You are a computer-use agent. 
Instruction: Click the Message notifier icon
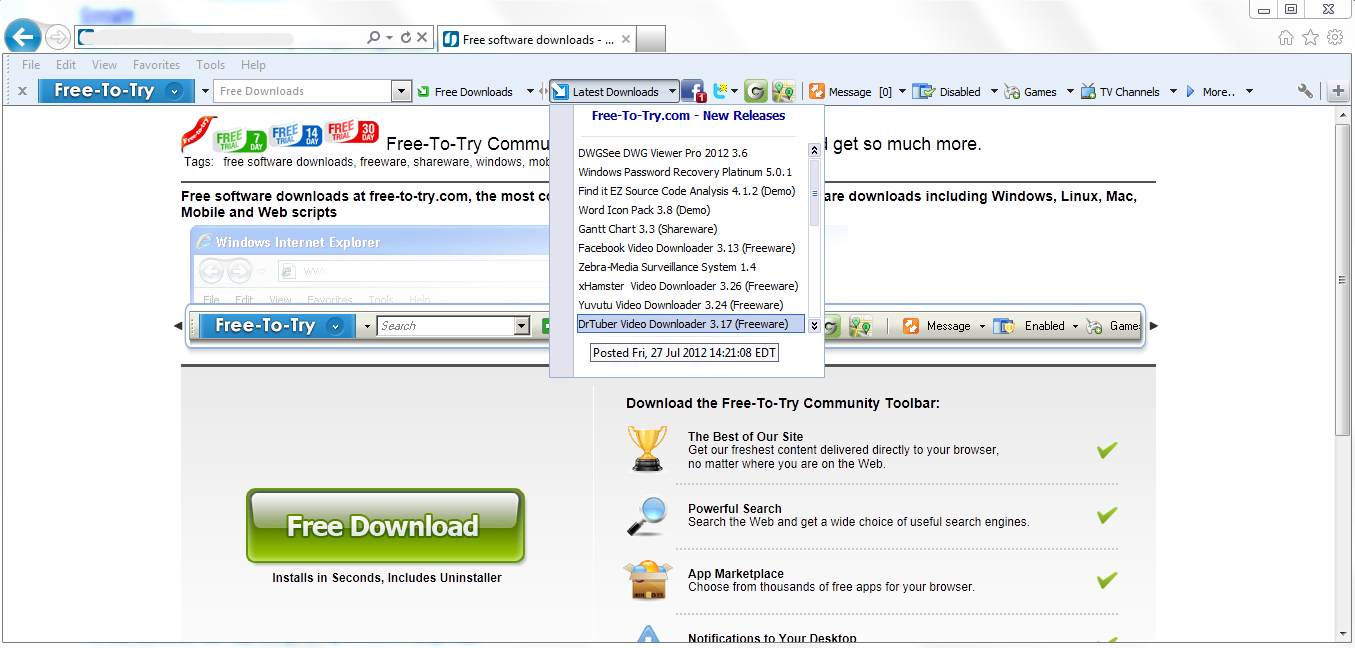click(817, 92)
